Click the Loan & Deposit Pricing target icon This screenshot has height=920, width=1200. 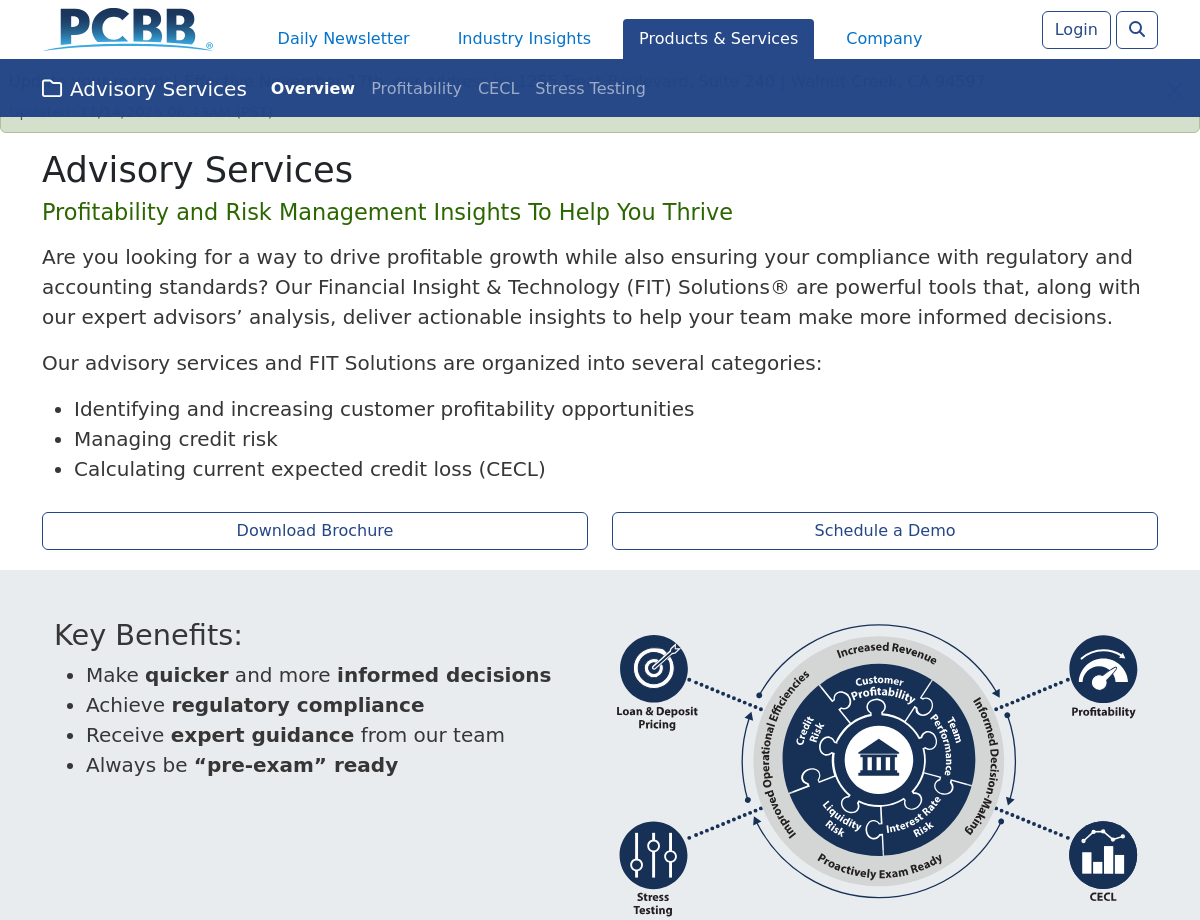click(x=654, y=669)
